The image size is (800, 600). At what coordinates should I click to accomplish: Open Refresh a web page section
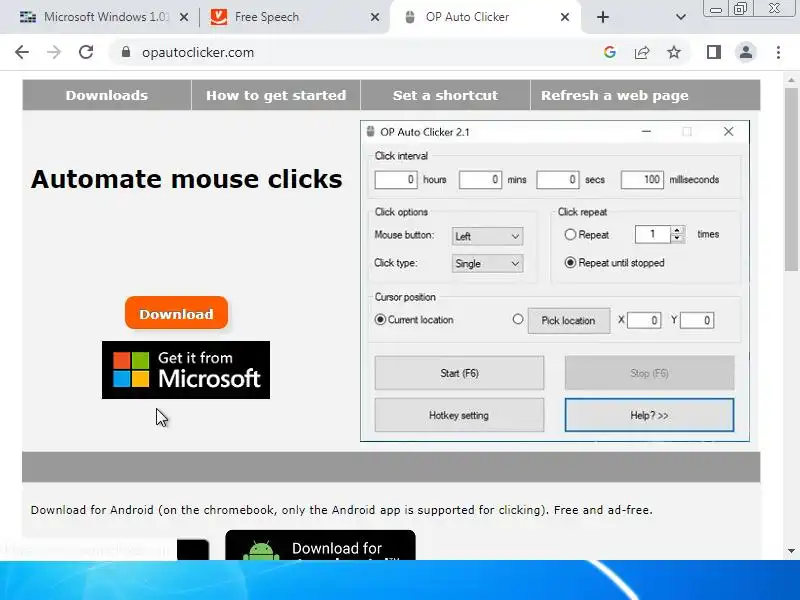(x=615, y=95)
